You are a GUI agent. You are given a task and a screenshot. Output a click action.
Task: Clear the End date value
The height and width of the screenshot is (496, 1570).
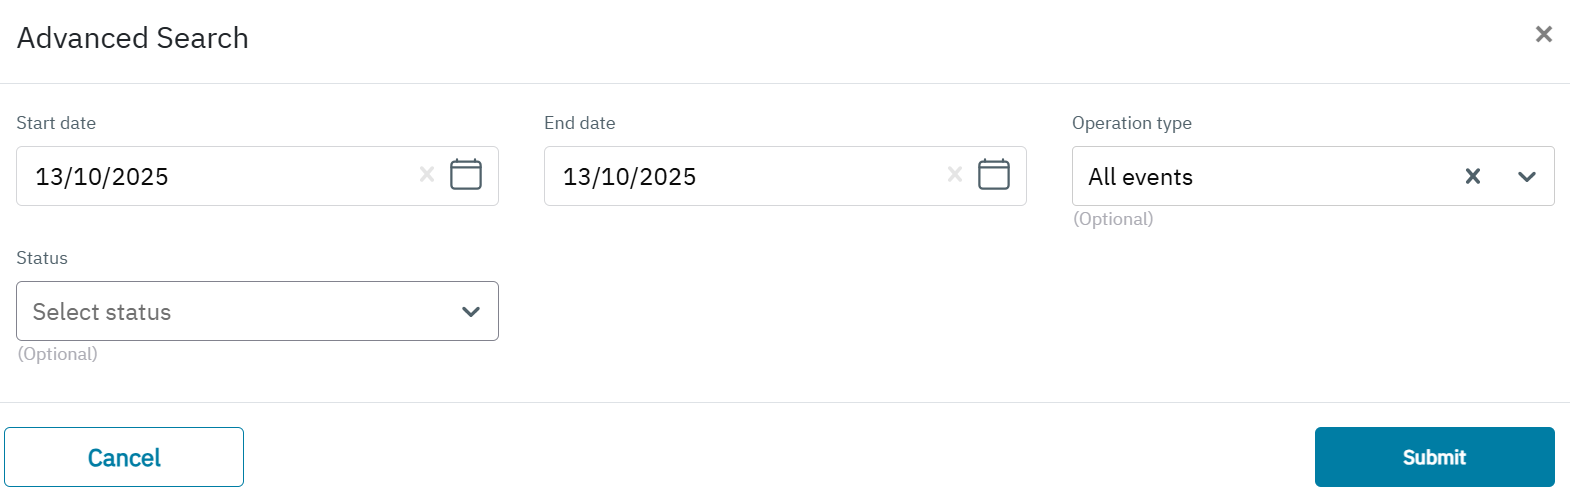click(x=955, y=175)
